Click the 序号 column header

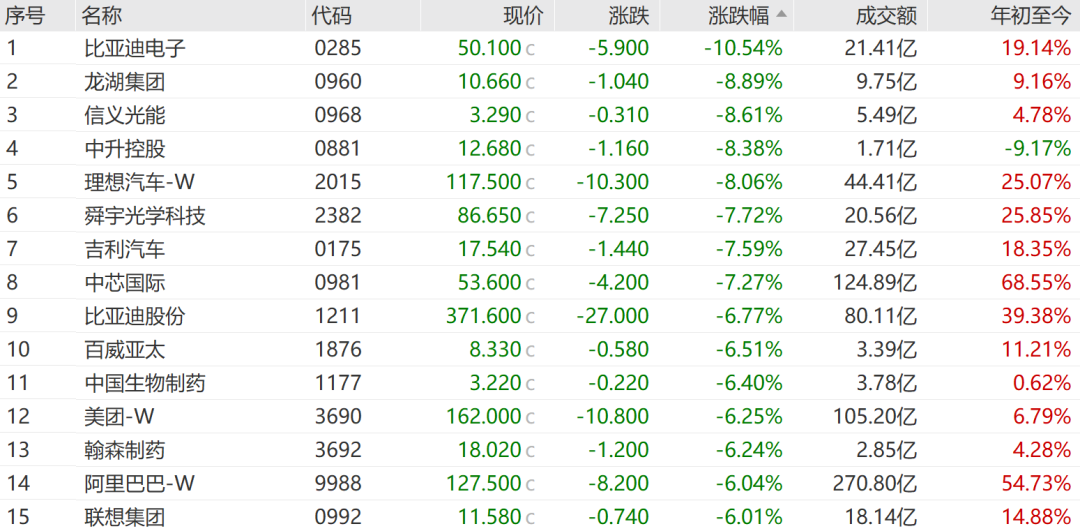[x=25, y=15]
